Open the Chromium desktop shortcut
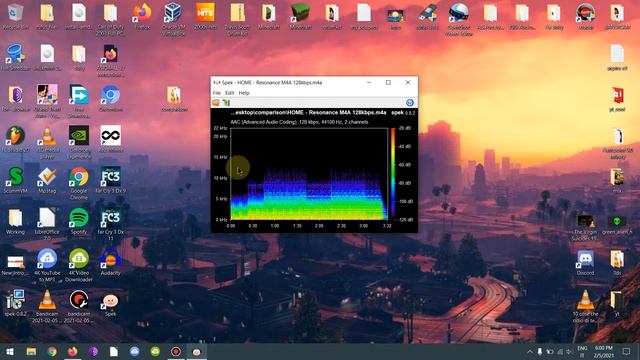 [111, 98]
